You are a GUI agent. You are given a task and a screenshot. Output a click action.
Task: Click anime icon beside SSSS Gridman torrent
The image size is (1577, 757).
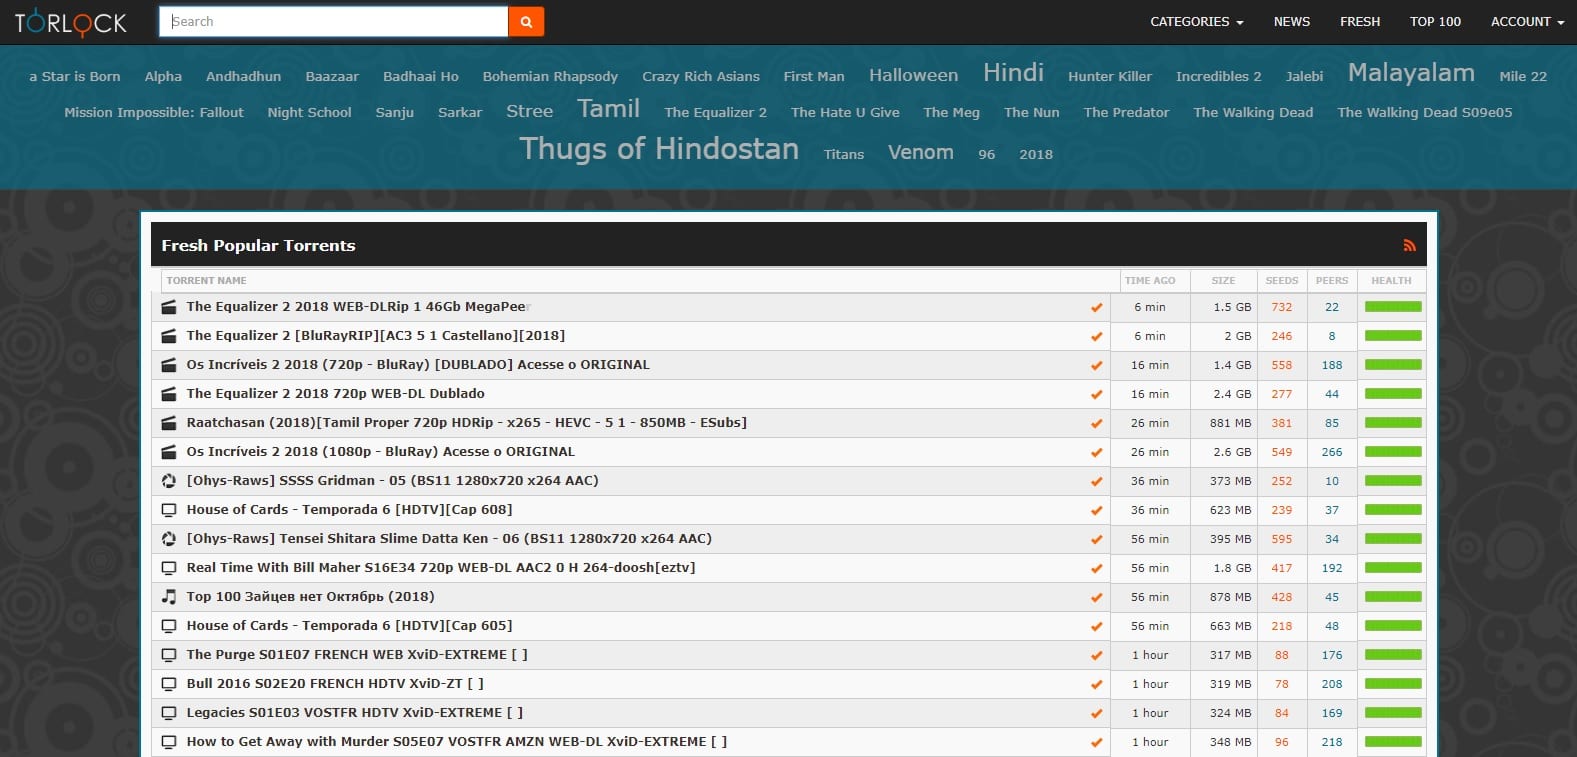click(x=169, y=481)
